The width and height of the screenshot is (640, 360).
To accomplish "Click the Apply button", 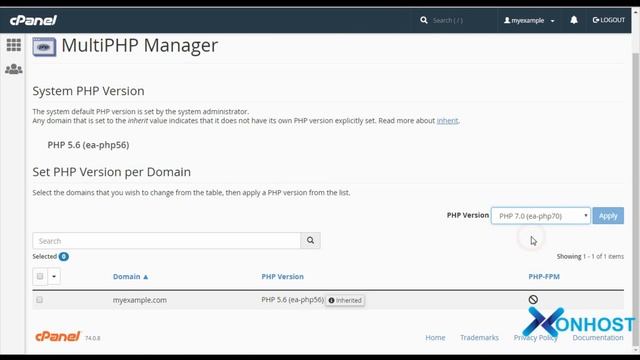I will point(608,216).
